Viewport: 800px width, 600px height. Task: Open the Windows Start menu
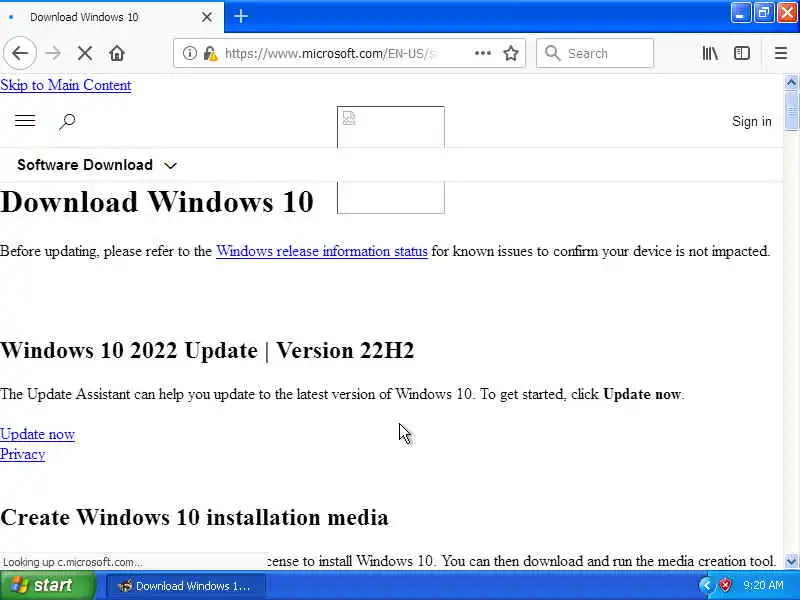coord(48,585)
